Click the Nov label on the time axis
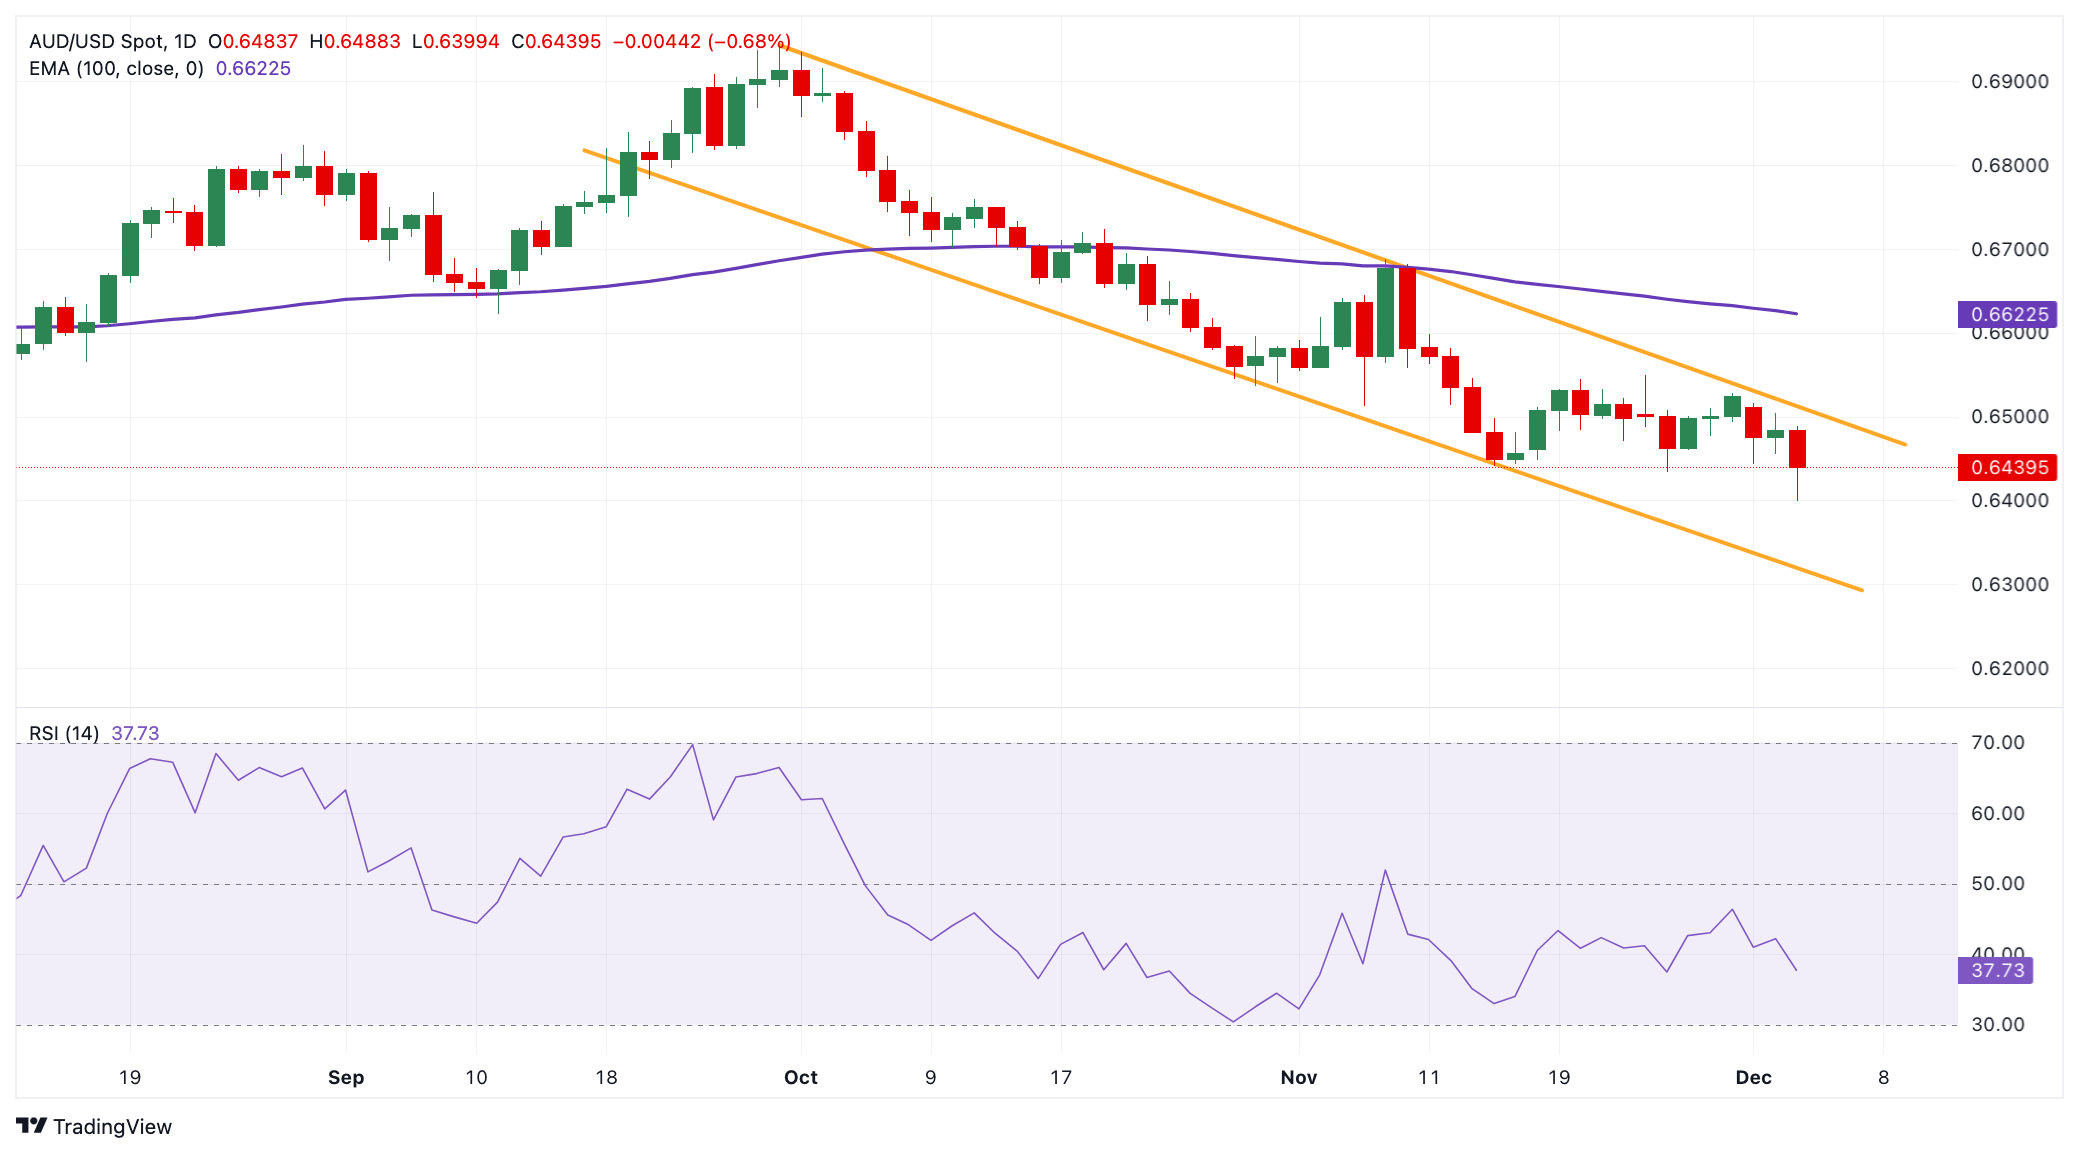This screenshot has width=2079, height=1154. (1299, 1077)
